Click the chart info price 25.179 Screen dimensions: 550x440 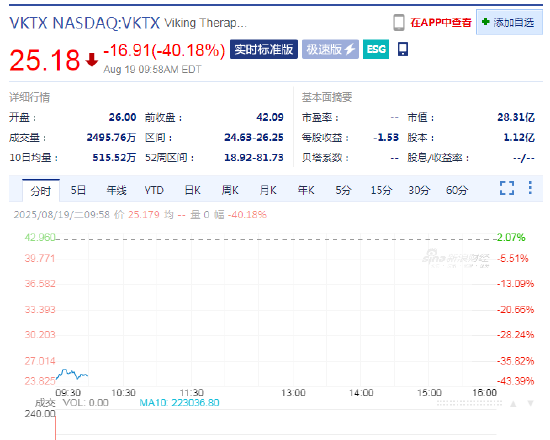point(144,214)
